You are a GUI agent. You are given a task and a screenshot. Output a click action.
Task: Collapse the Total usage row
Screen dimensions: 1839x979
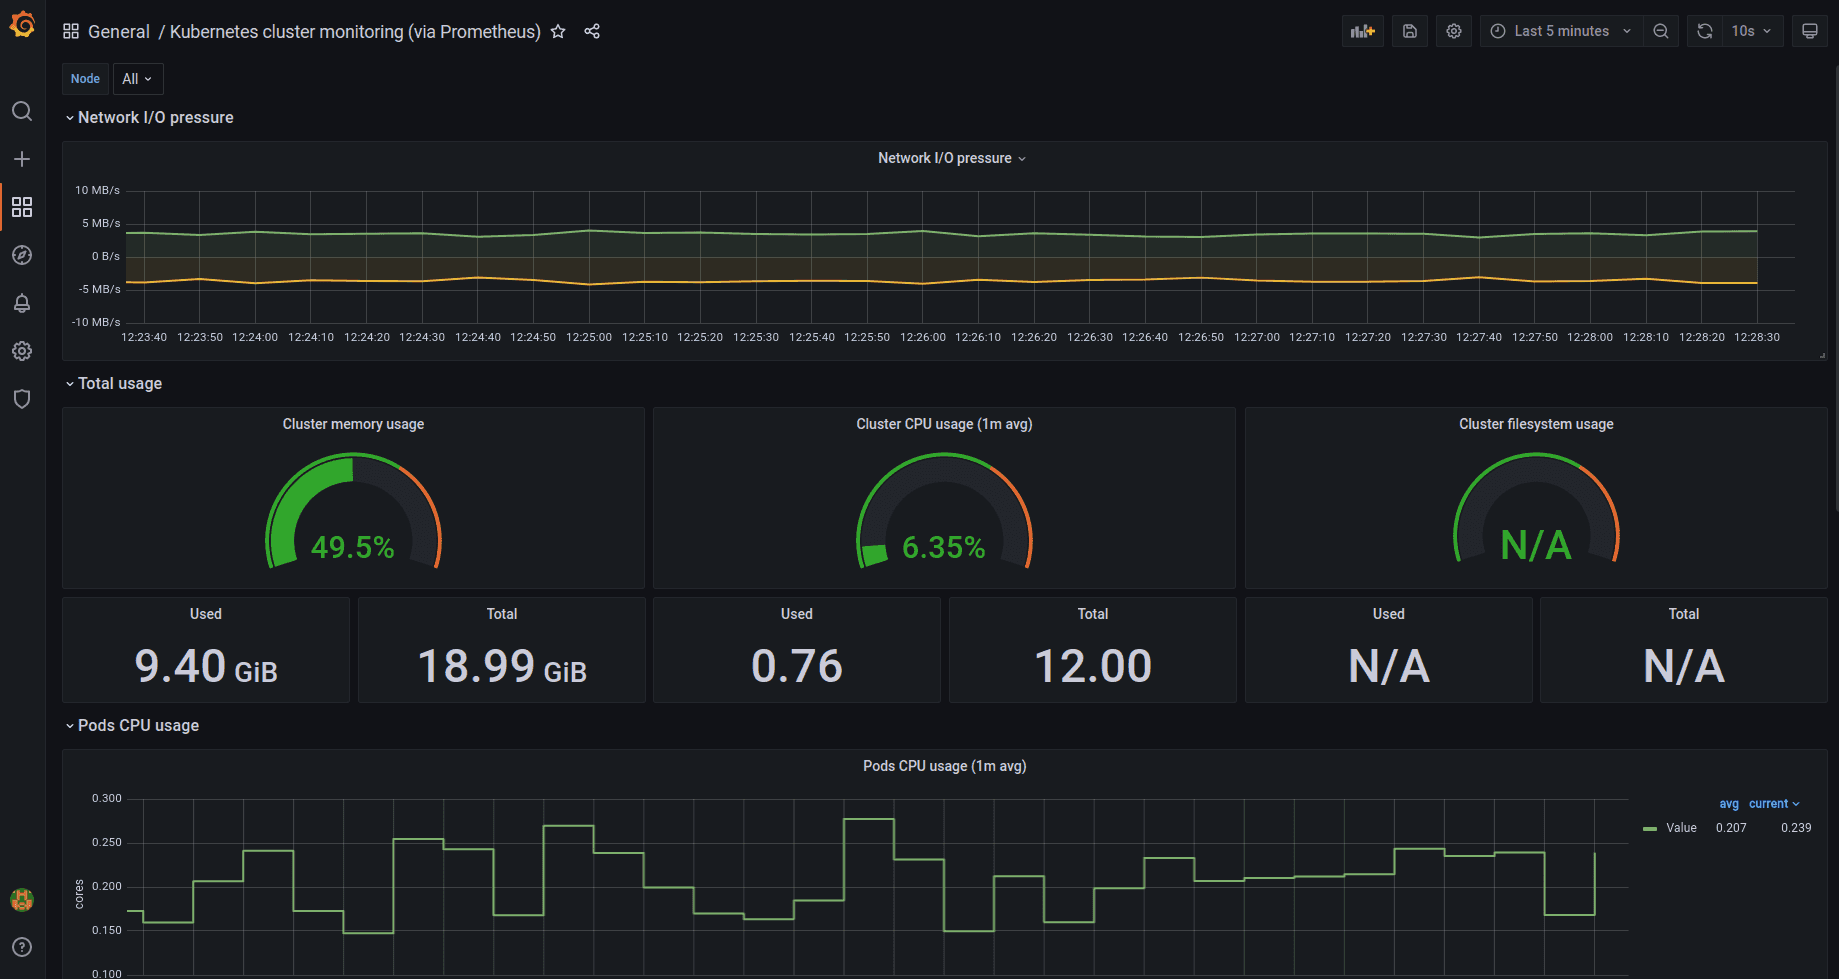click(119, 384)
